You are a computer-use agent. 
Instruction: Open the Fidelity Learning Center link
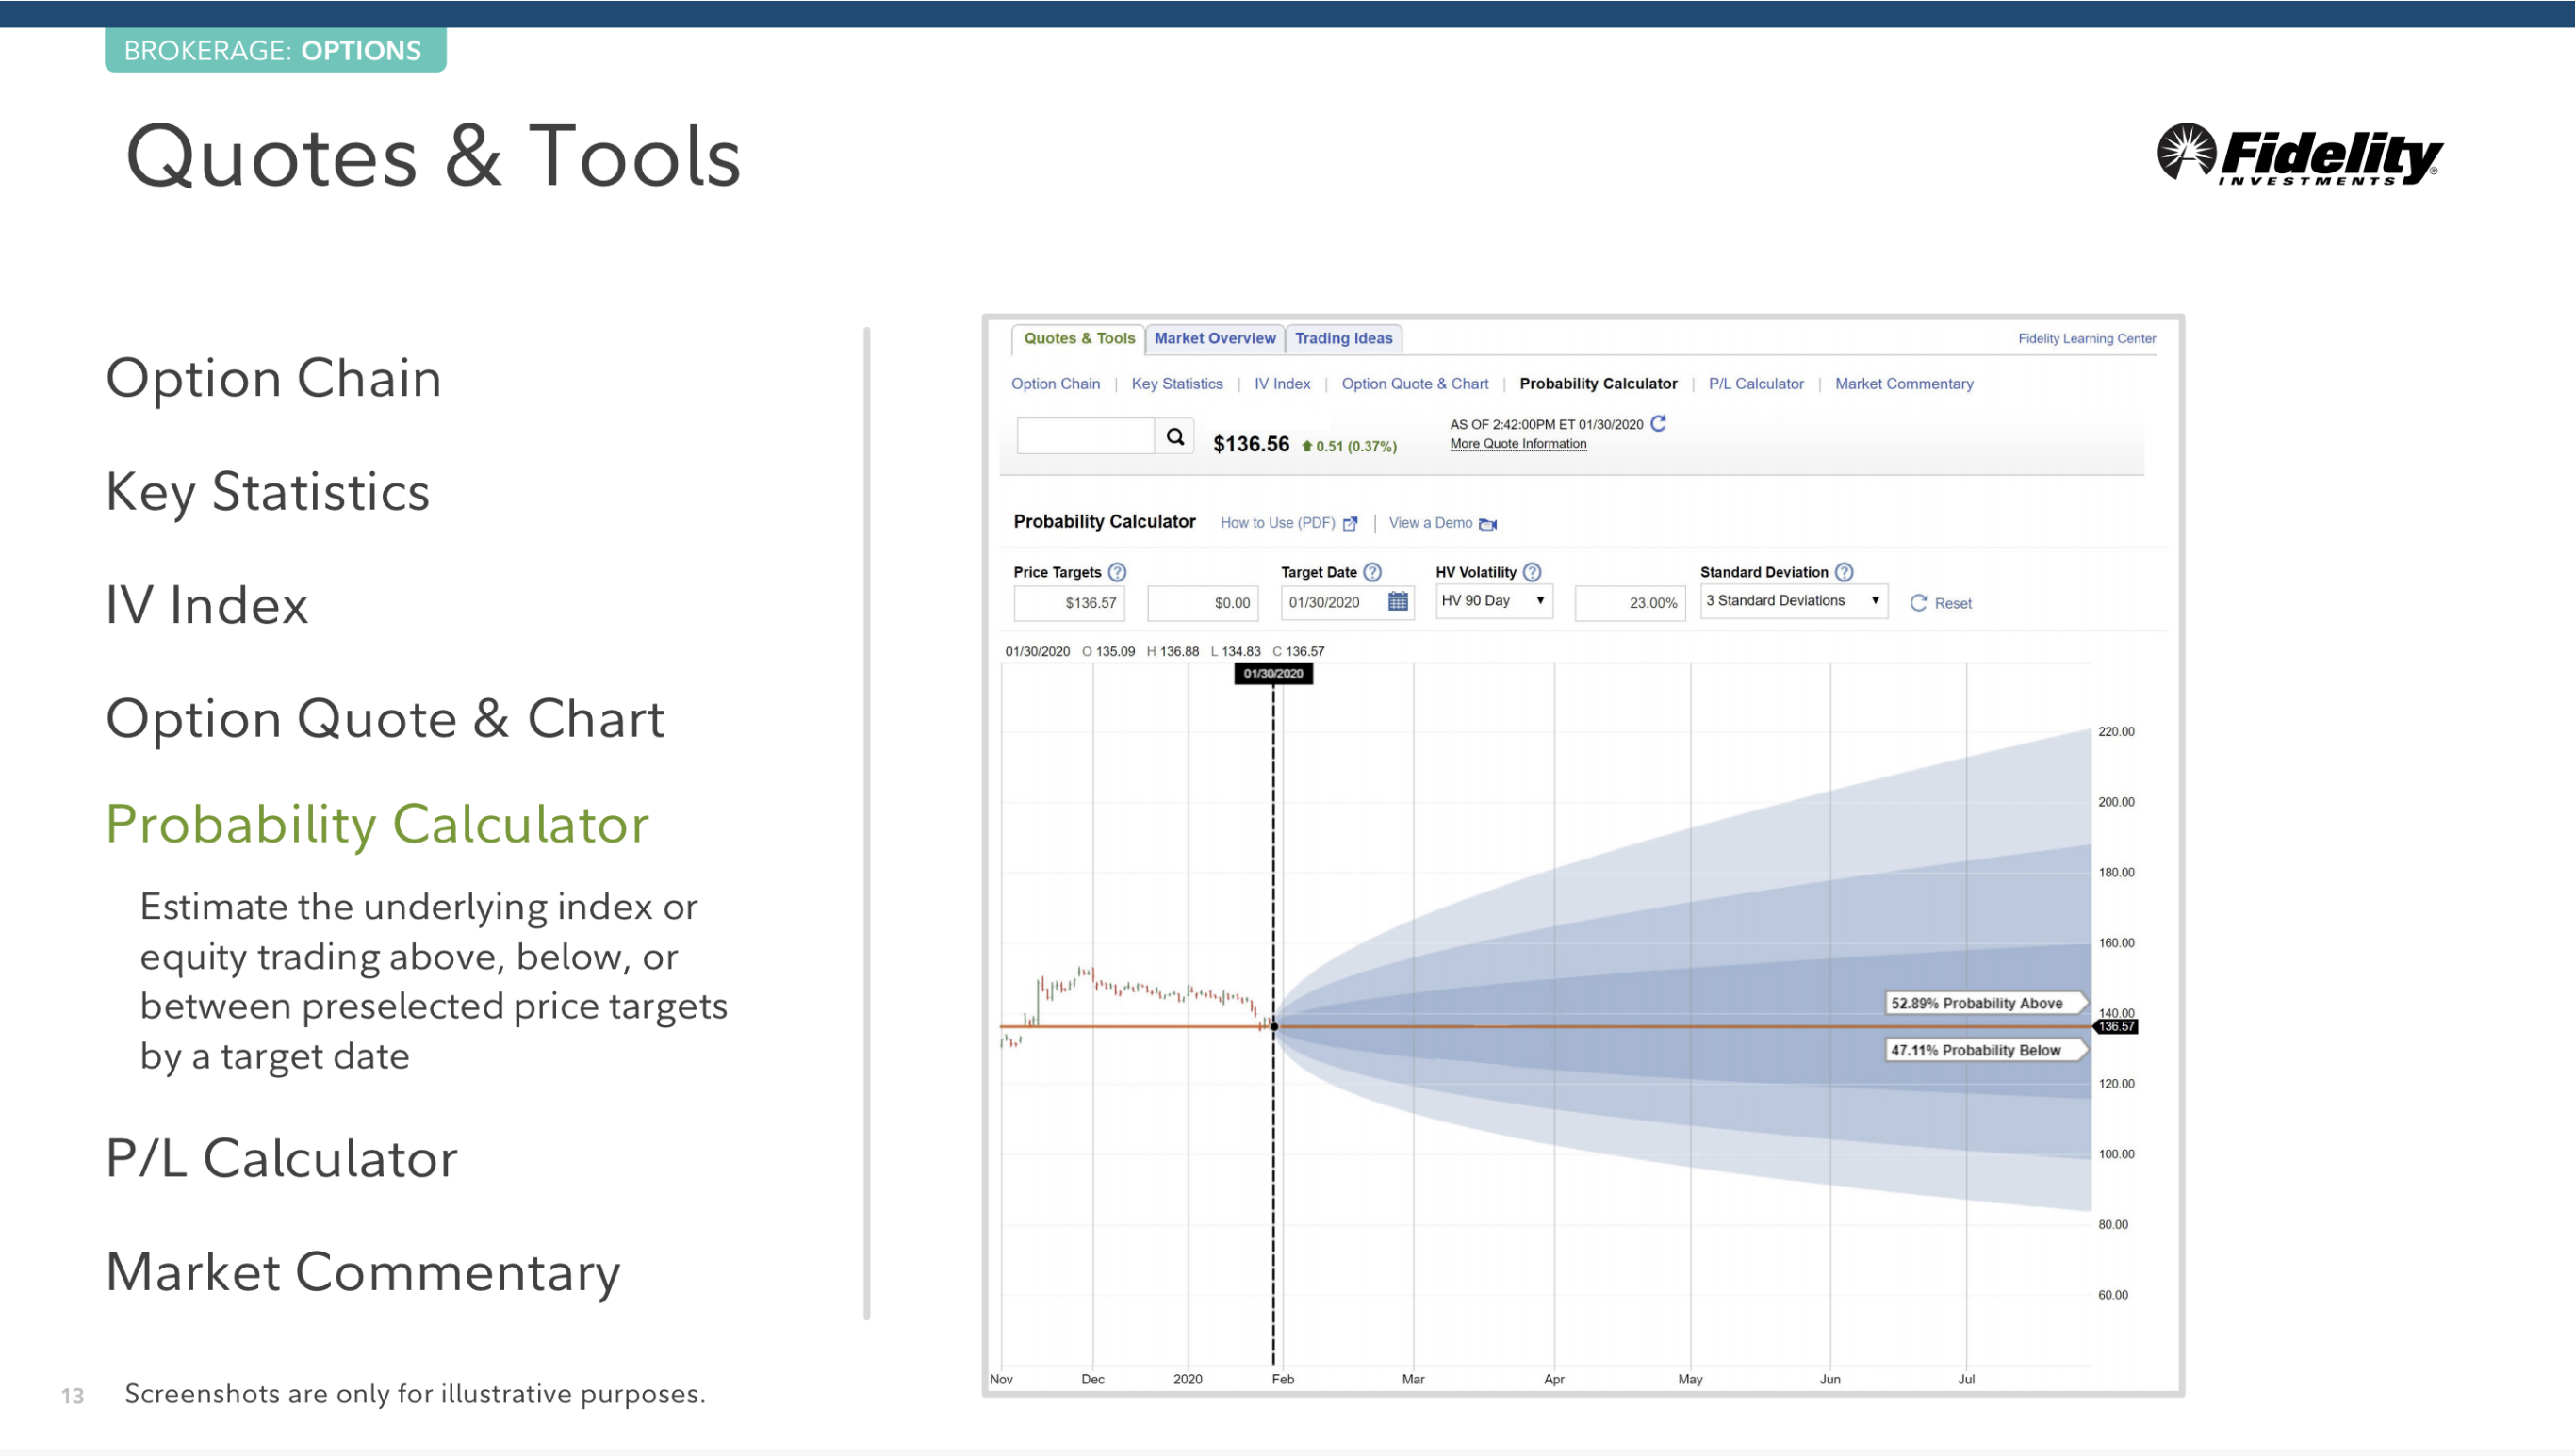pos(2086,339)
